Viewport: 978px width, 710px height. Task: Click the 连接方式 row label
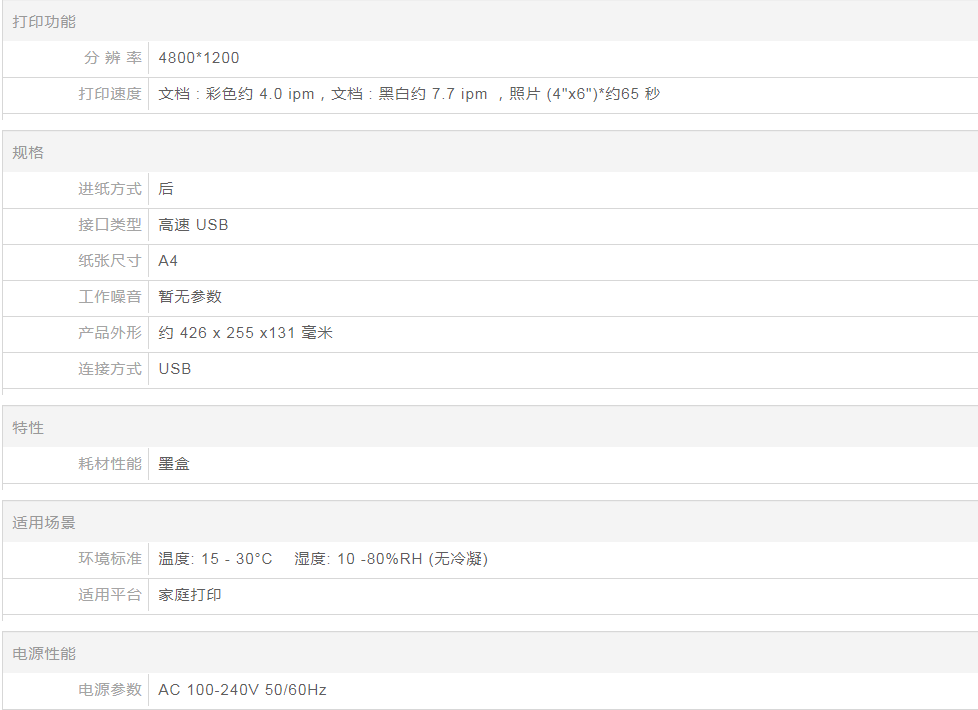pyautogui.click(x=110, y=369)
